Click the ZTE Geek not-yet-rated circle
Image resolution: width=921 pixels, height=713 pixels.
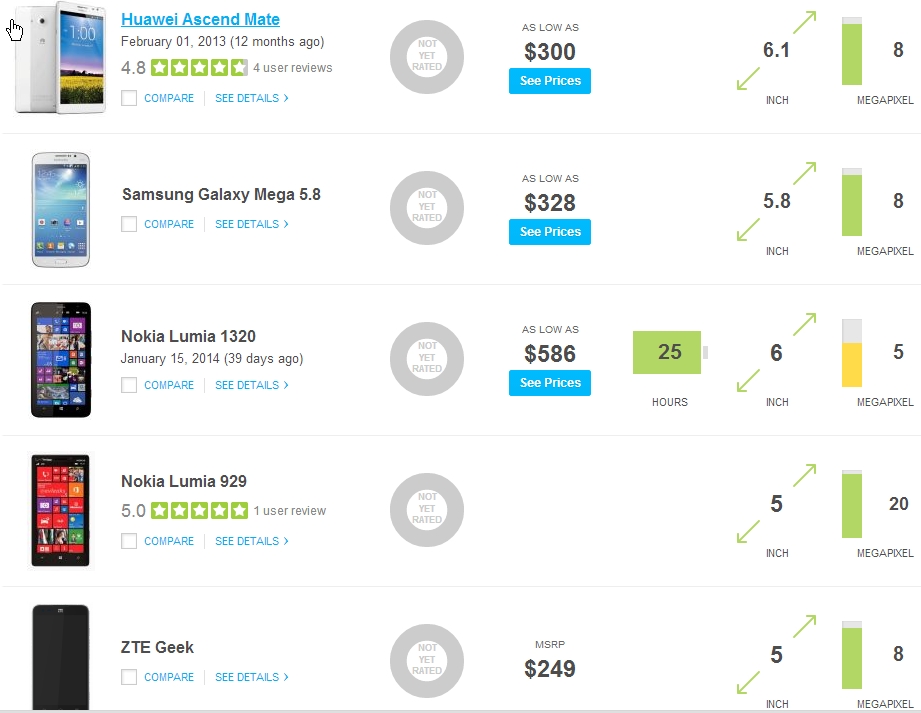427,661
